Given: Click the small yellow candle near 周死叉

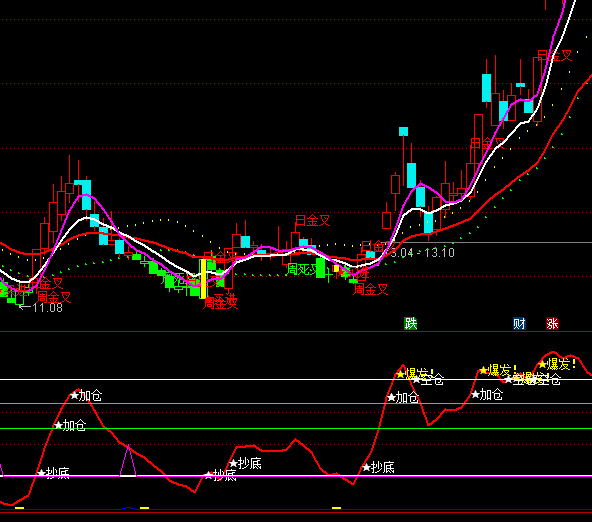Looking at the screenshot, I should click(x=336, y=268).
